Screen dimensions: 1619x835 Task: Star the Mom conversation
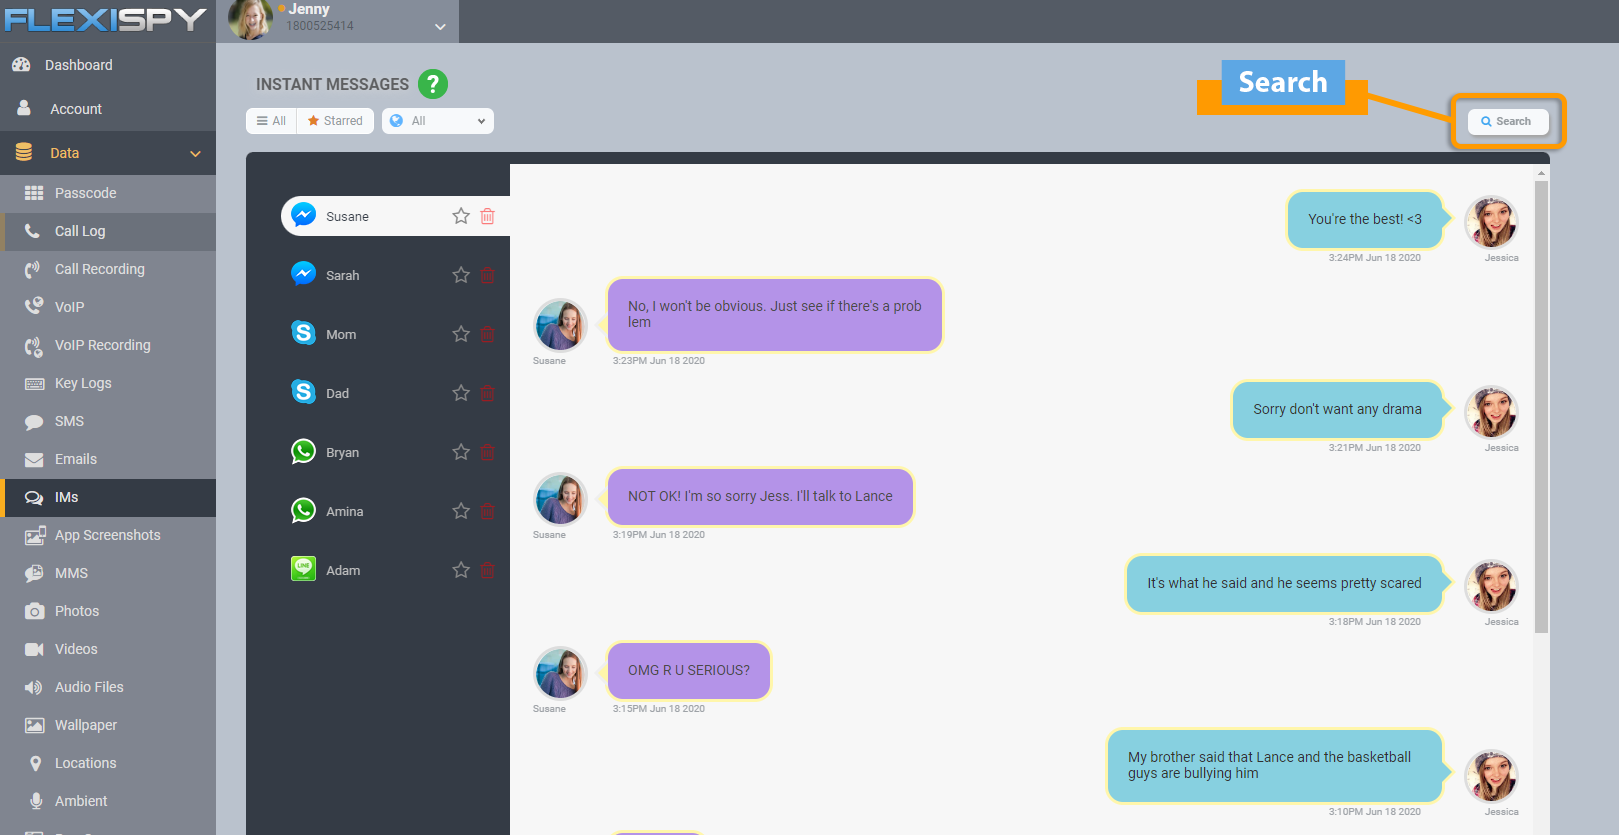(x=461, y=334)
